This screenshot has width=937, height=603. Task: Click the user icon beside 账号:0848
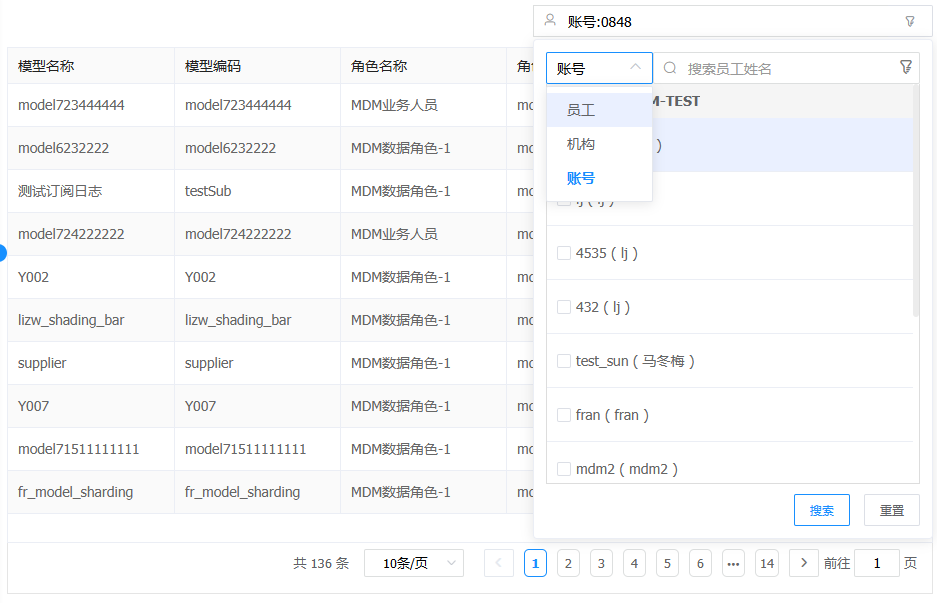pos(550,21)
